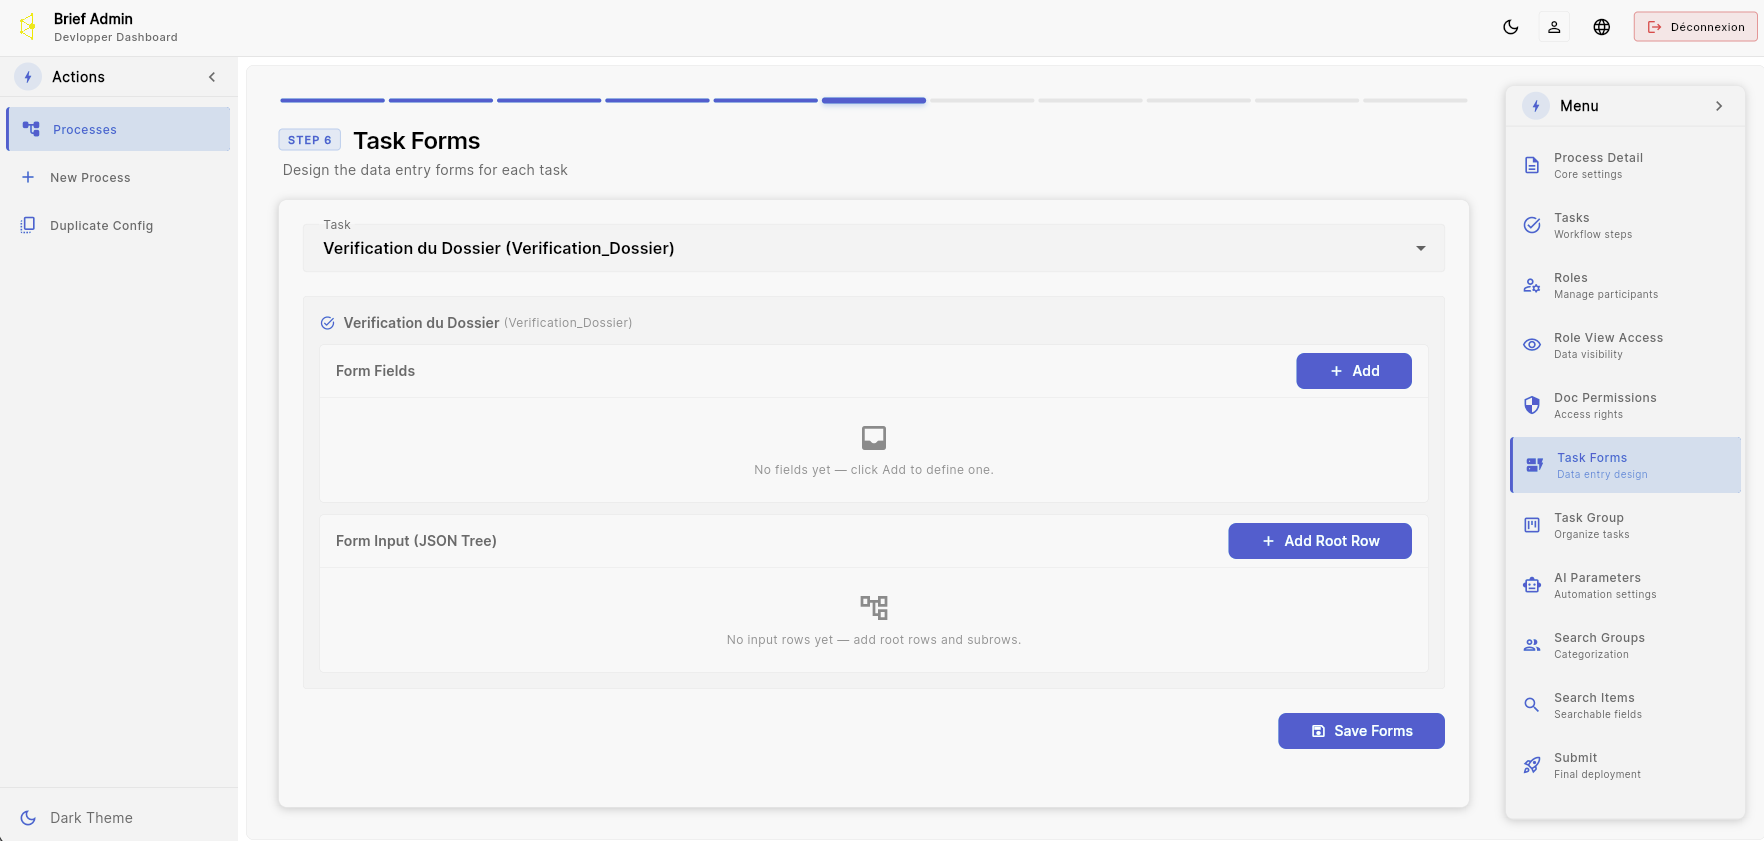Collapse the Actions sidebar chevron
The width and height of the screenshot is (1764, 841).
(212, 77)
